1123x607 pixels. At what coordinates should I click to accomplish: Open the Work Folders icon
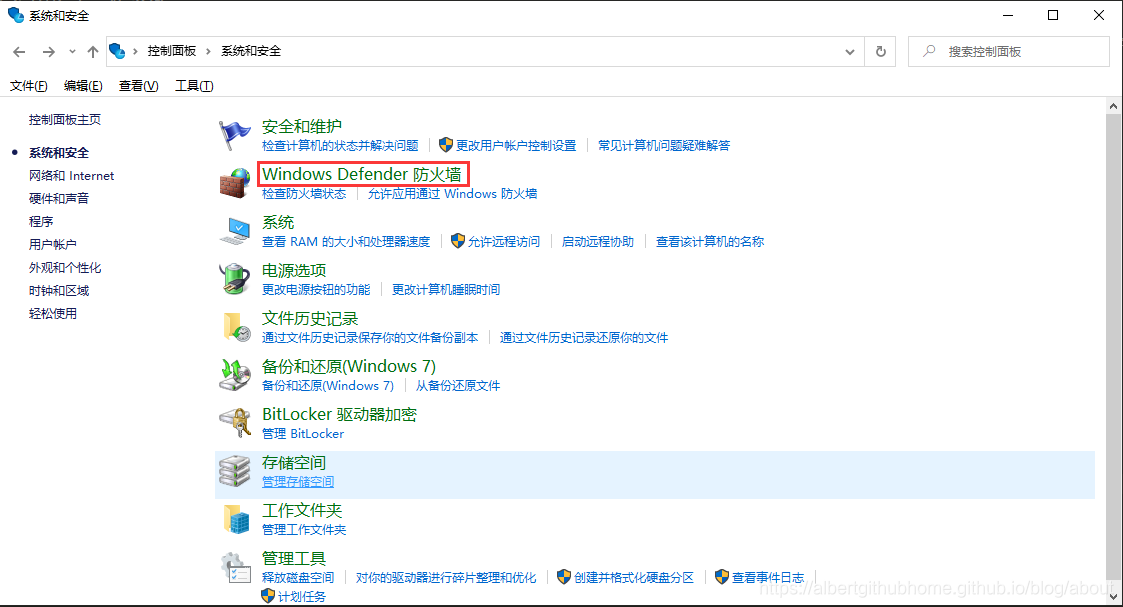tap(234, 519)
